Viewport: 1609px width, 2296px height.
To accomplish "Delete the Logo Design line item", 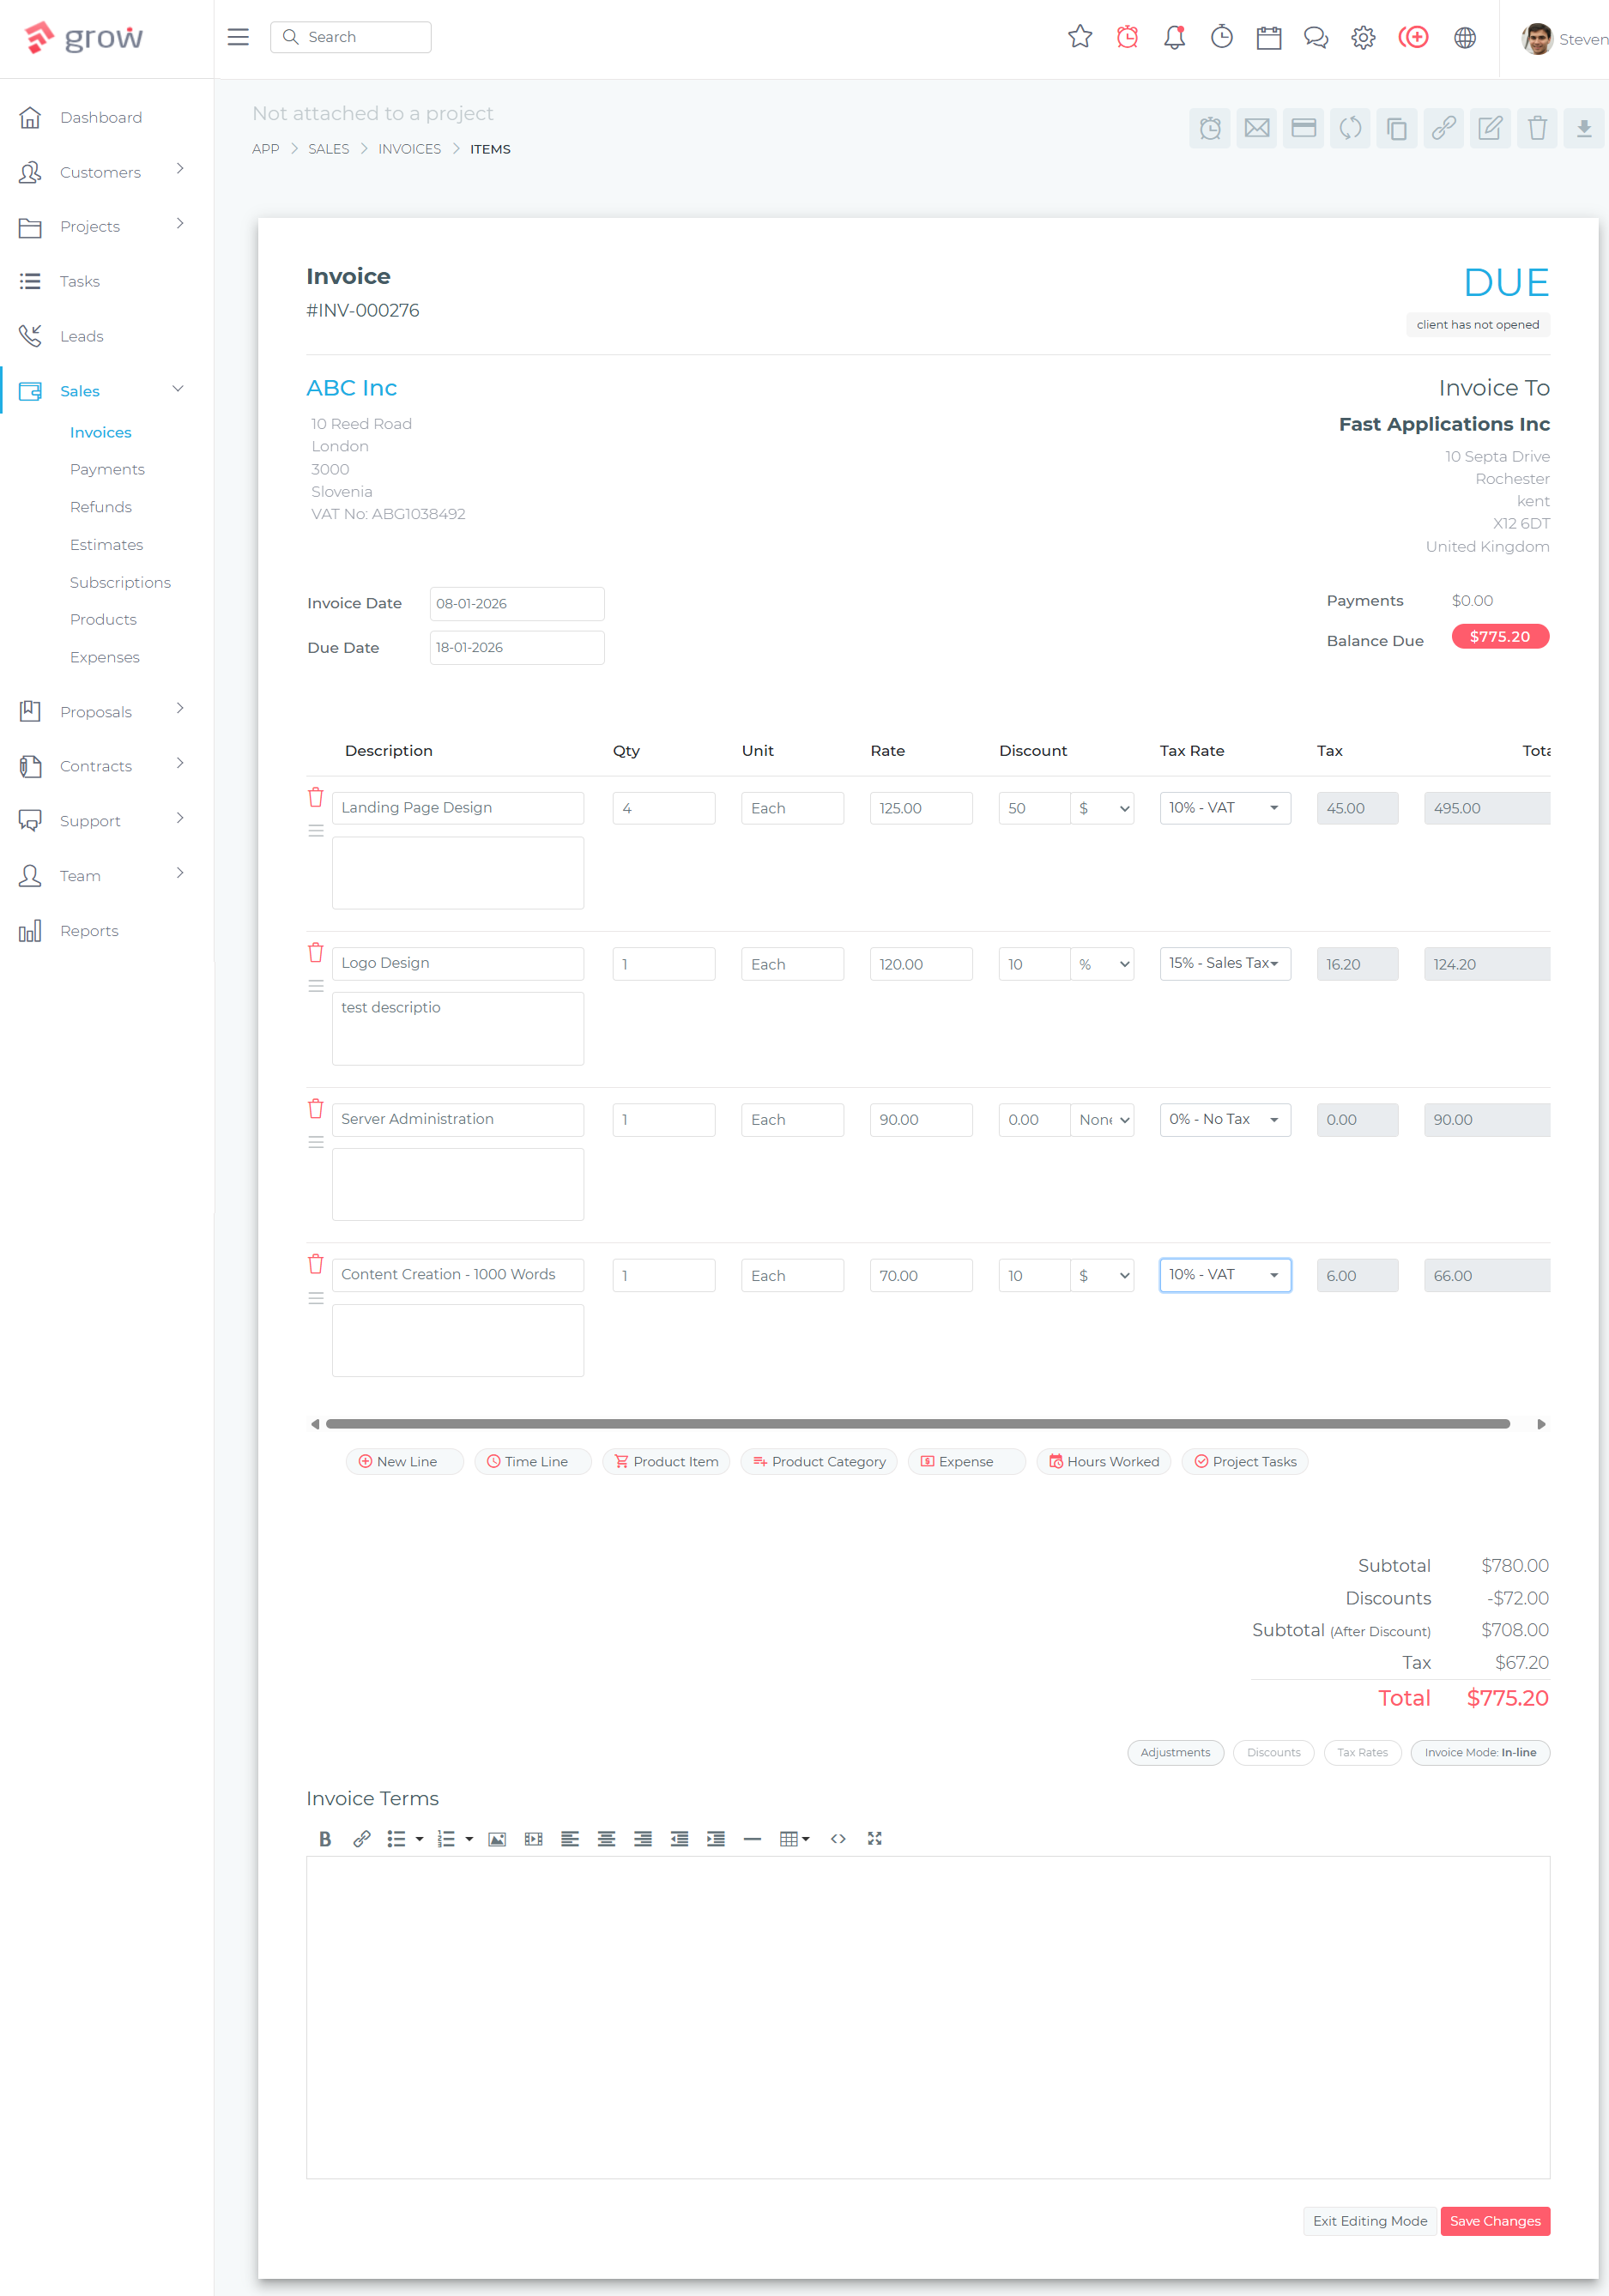I will coord(315,952).
